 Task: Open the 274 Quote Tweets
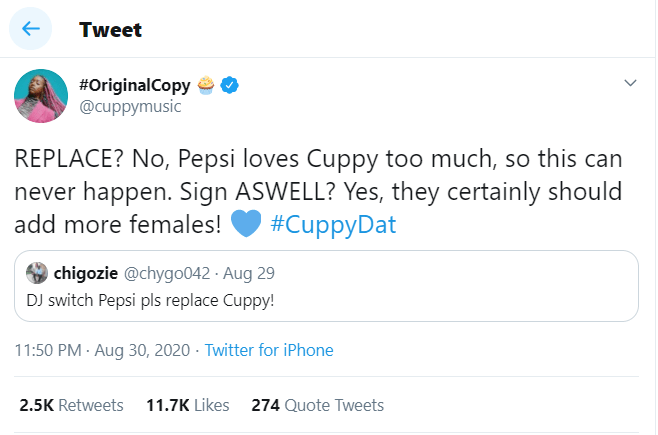(x=317, y=405)
